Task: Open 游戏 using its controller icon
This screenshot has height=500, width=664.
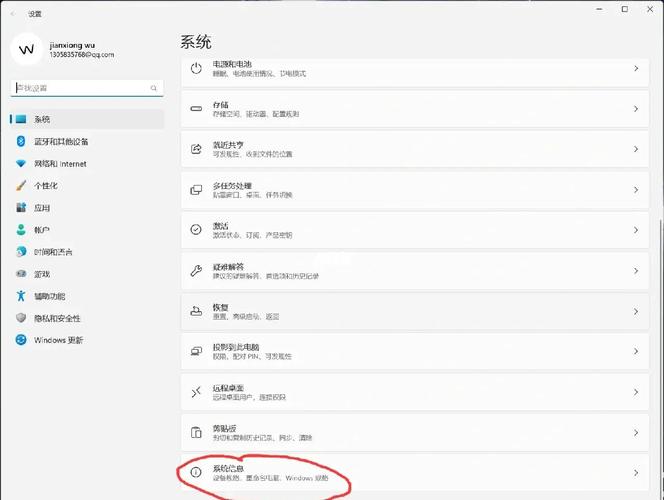Action: [21, 273]
